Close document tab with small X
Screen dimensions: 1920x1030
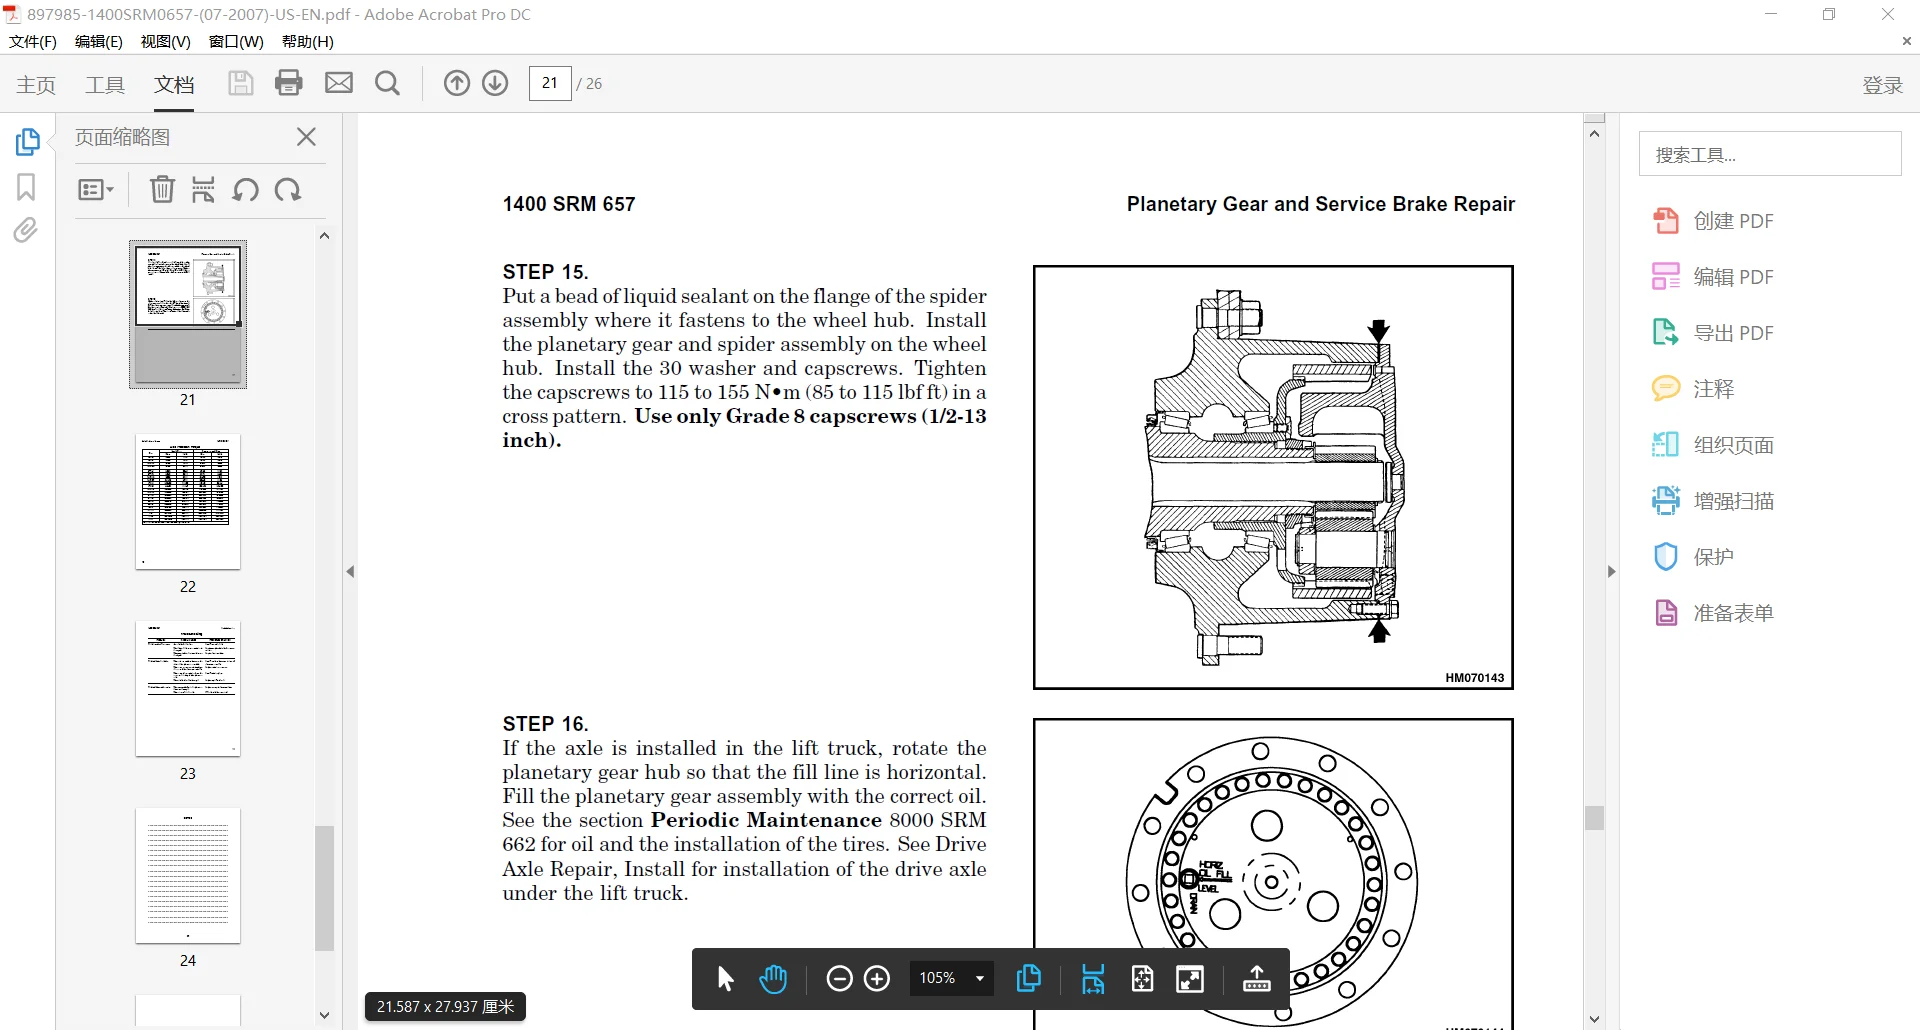tap(1906, 41)
